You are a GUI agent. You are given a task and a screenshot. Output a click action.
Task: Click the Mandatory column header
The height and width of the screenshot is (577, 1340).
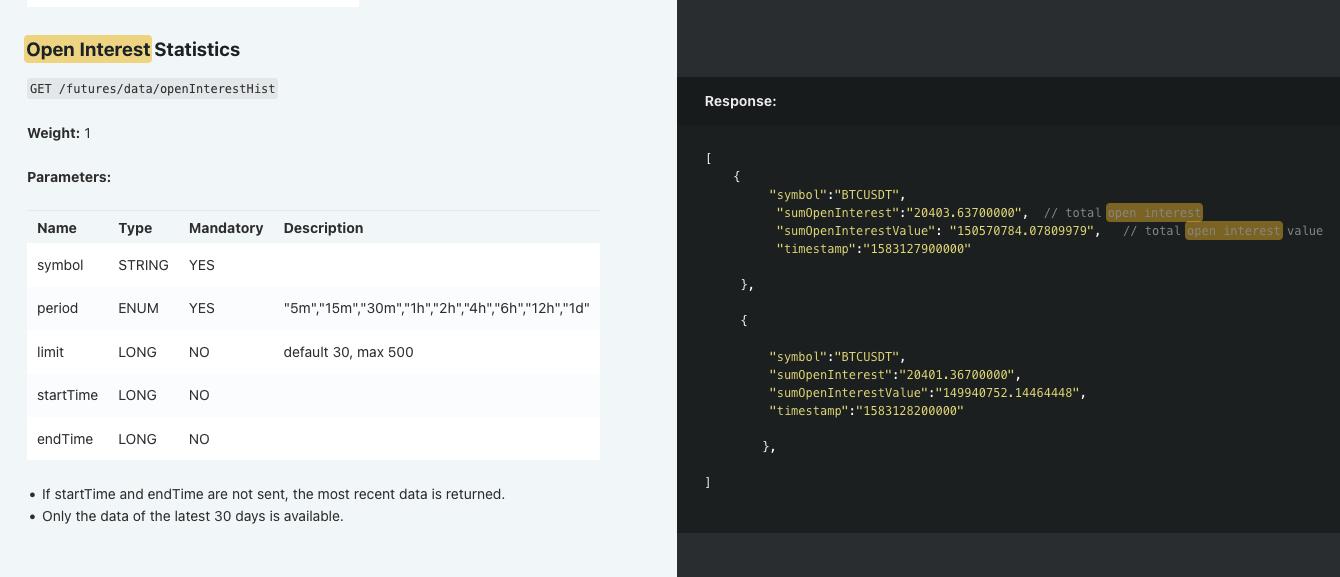[x=226, y=228]
